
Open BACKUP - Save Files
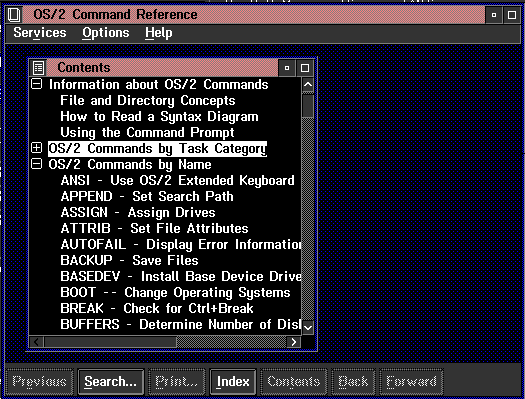click(129, 260)
